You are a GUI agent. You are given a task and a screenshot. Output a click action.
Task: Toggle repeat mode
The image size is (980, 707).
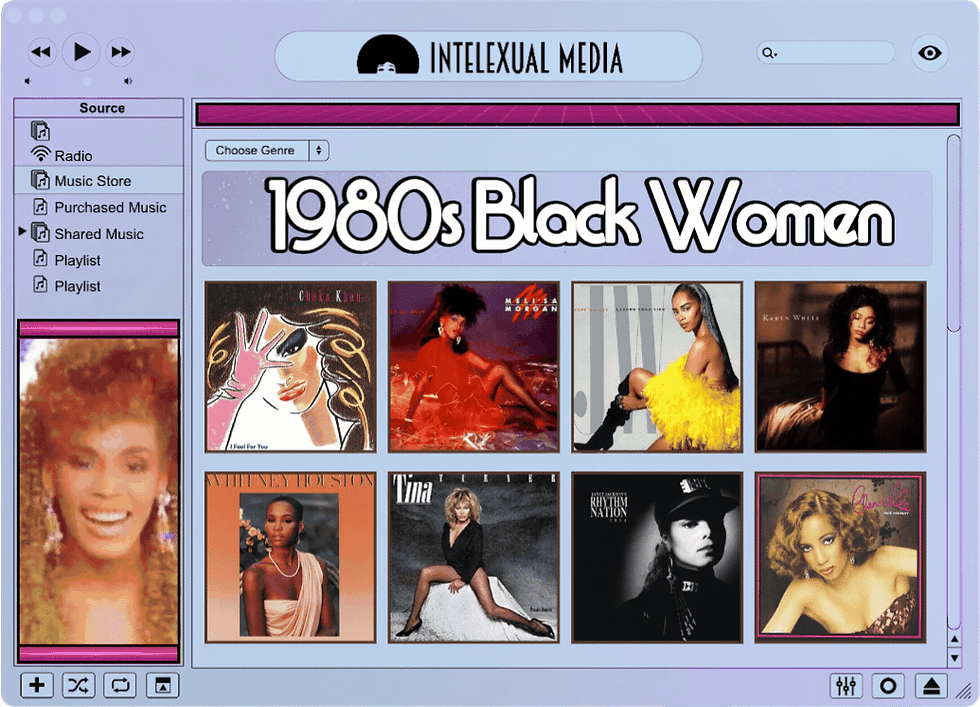coord(121,685)
